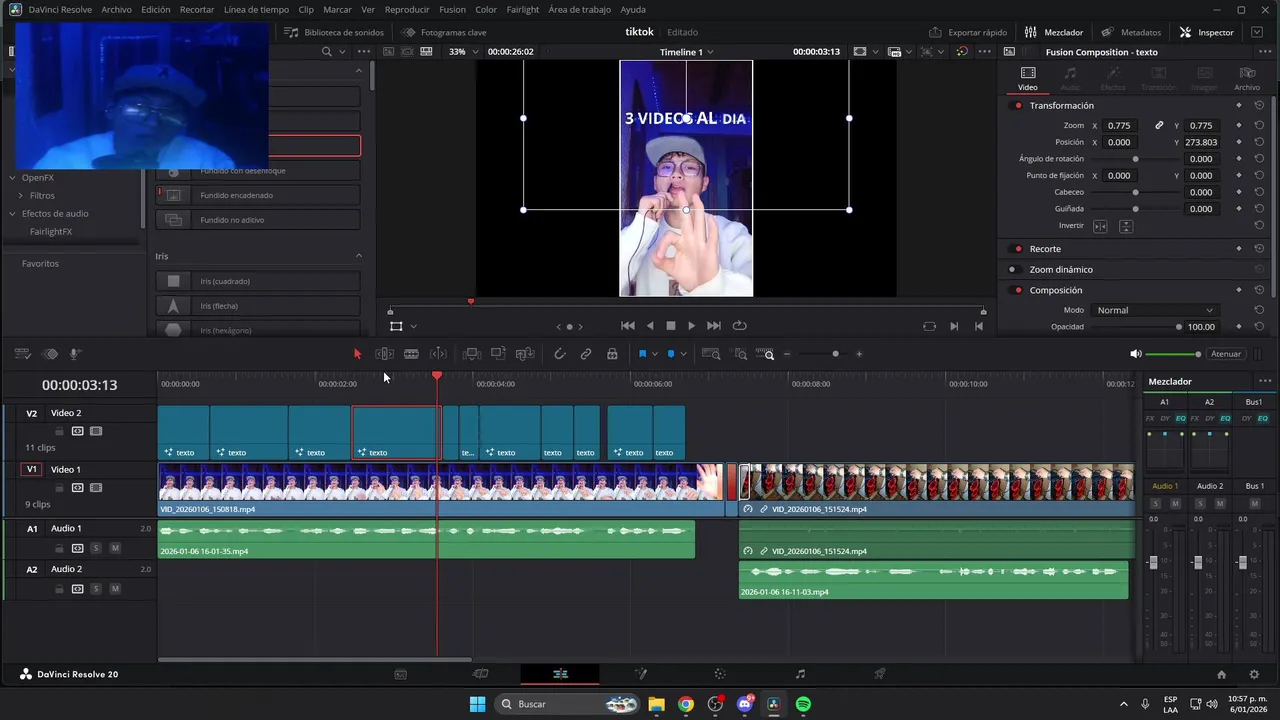The height and width of the screenshot is (720, 1280).
Task: Lock the Video 2 track
Action: click(x=59, y=432)
